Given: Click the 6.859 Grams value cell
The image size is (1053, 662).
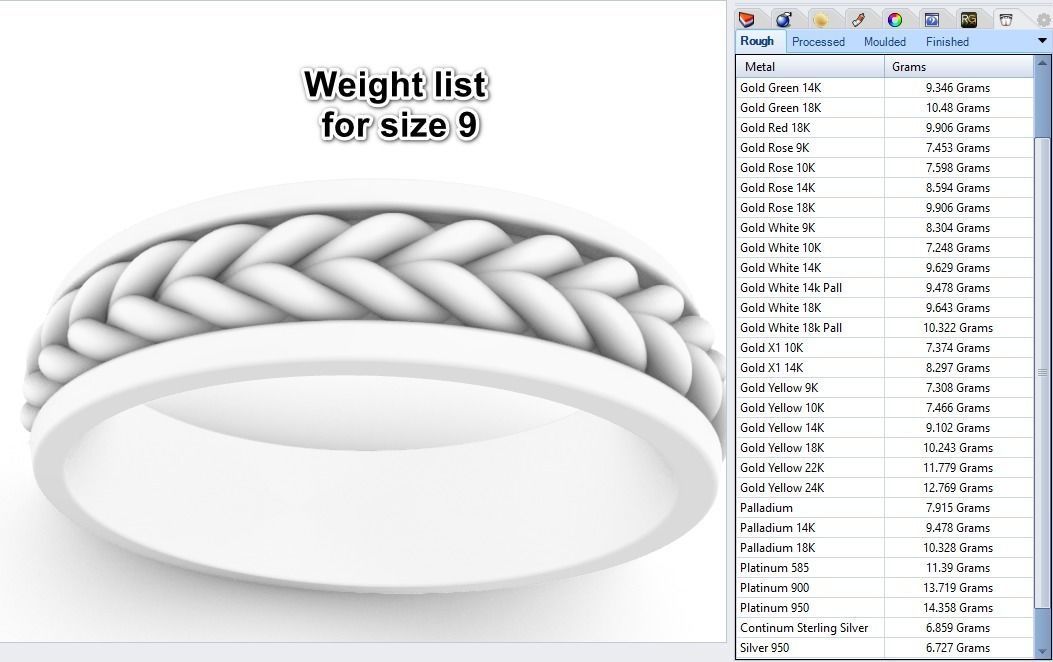Looking at the screenshot, I should 959,628.
